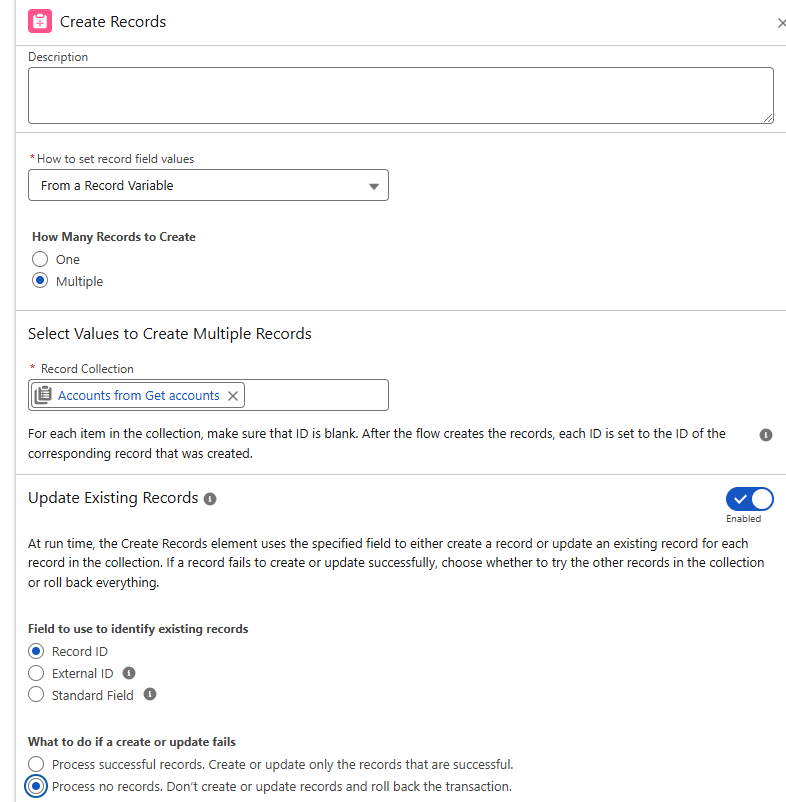This screenshot has height=802, width=786.
Task: Click inside the Description text area
Action: pyautogui.click(x=400, y=95)
